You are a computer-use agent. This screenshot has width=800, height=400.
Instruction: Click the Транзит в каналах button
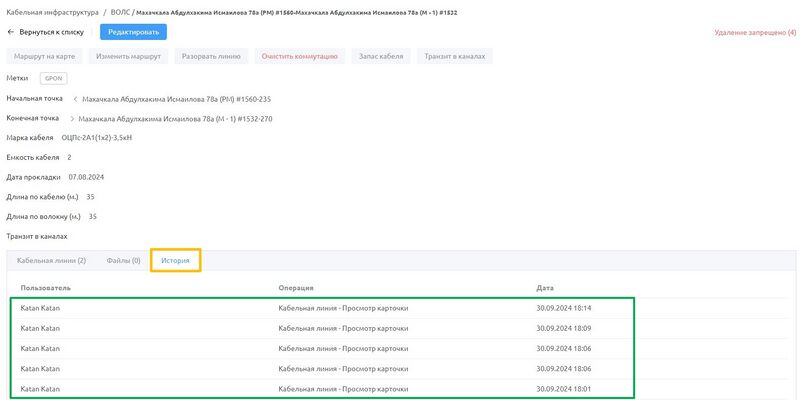tap(455, 56)
